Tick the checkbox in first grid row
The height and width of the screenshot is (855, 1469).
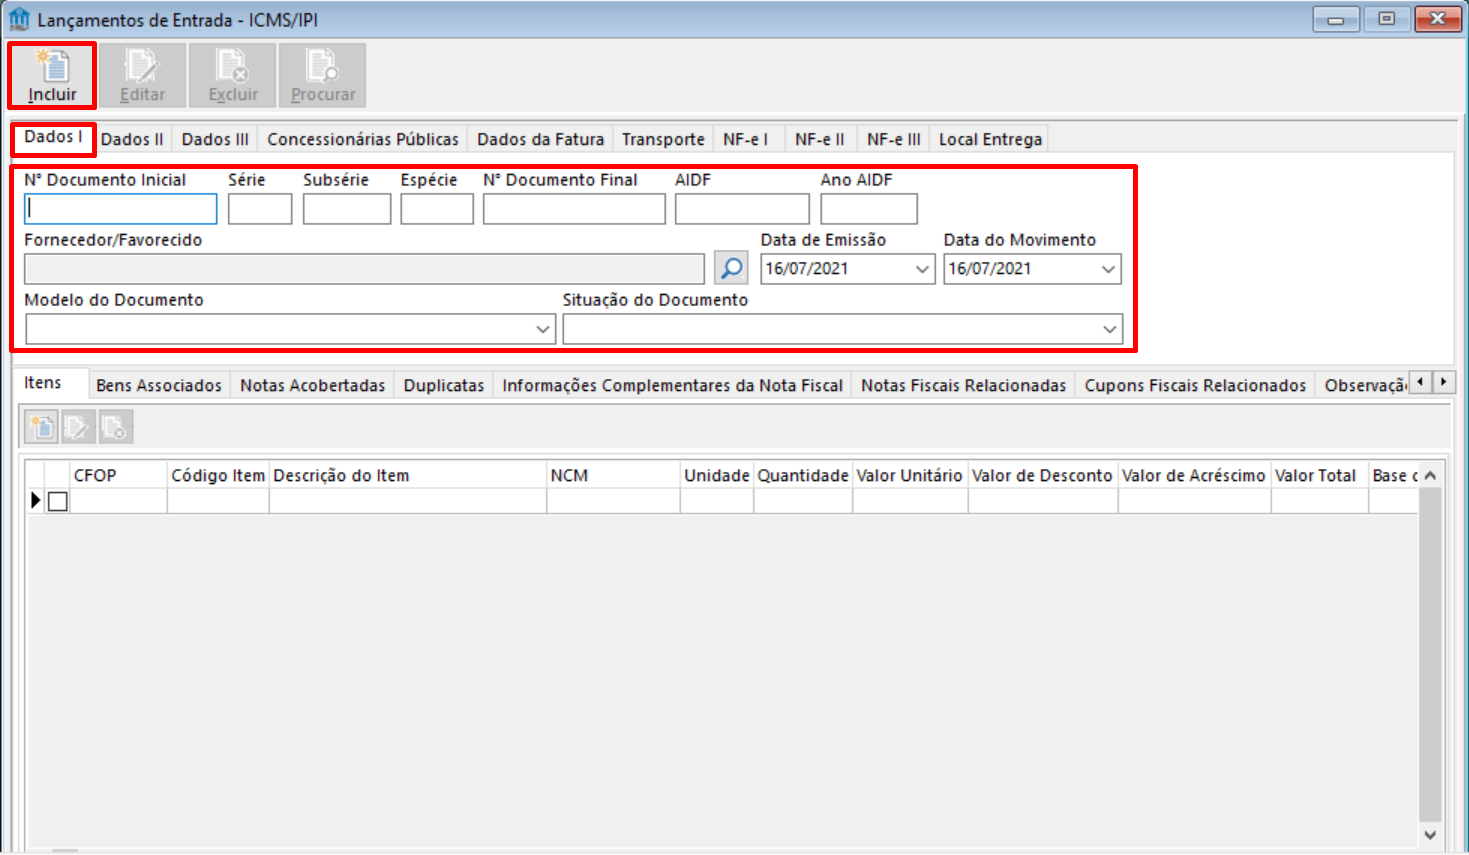click(x=58, y=501)
